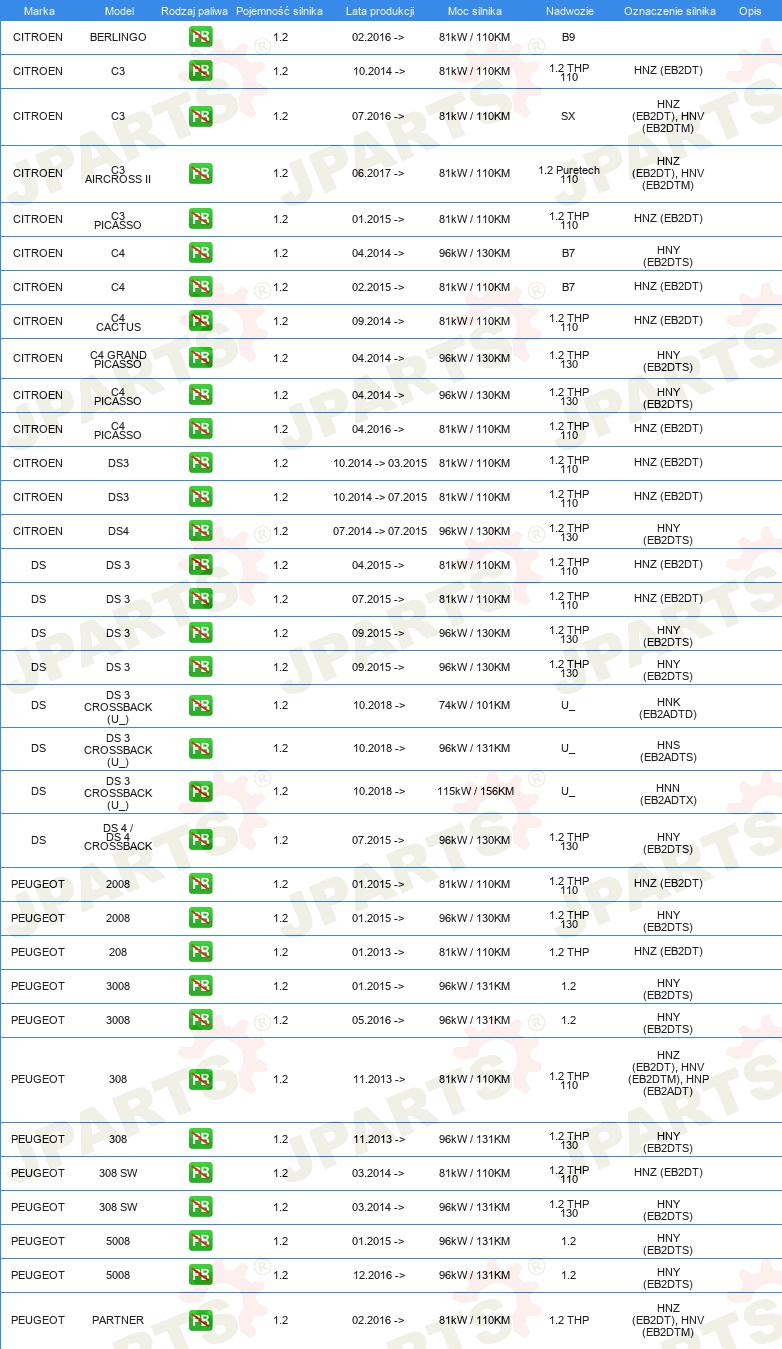
Task: Click the fuel icon in the Peugeot 2008 81kW row
Action: (x=200, y=885)
